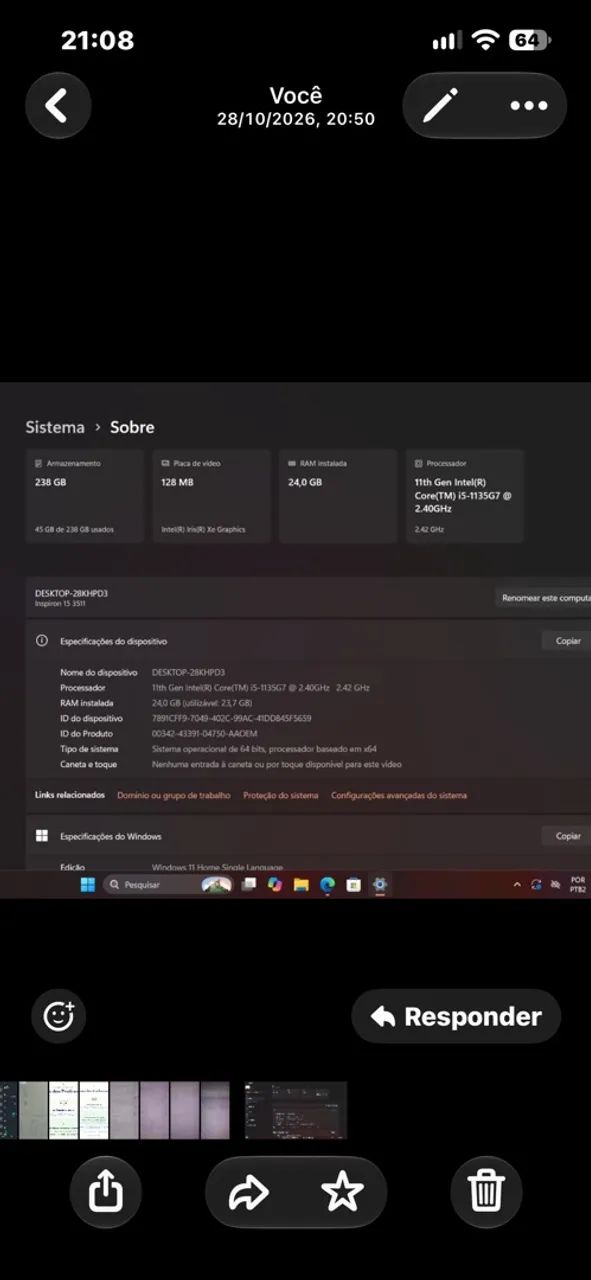
Task: Open Configurações avançadas do sistema link
Action: tap(399, 796)
